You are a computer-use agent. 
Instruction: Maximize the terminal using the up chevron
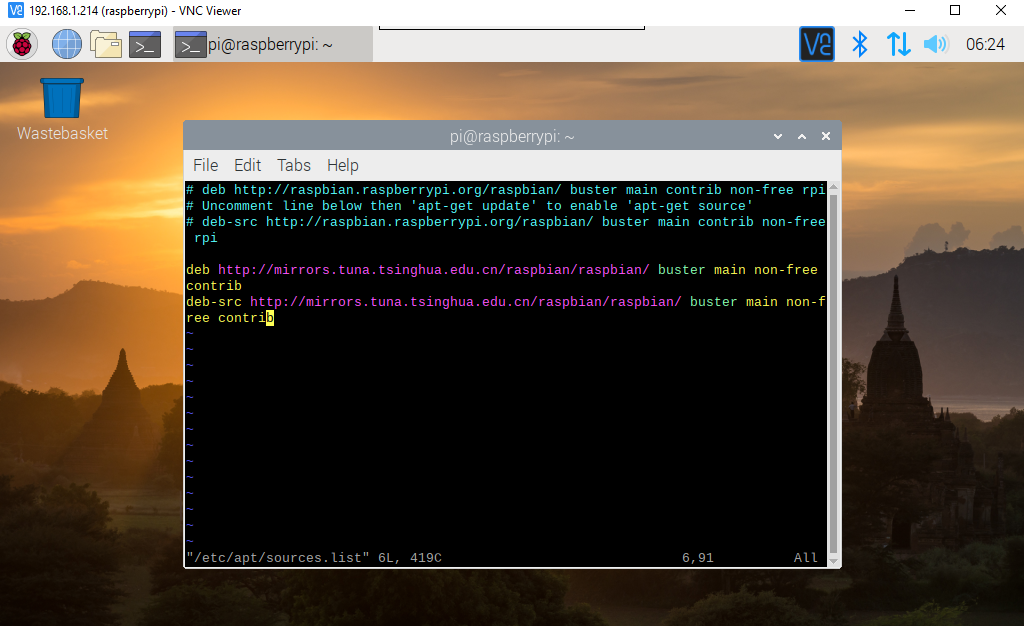[802, 136]
